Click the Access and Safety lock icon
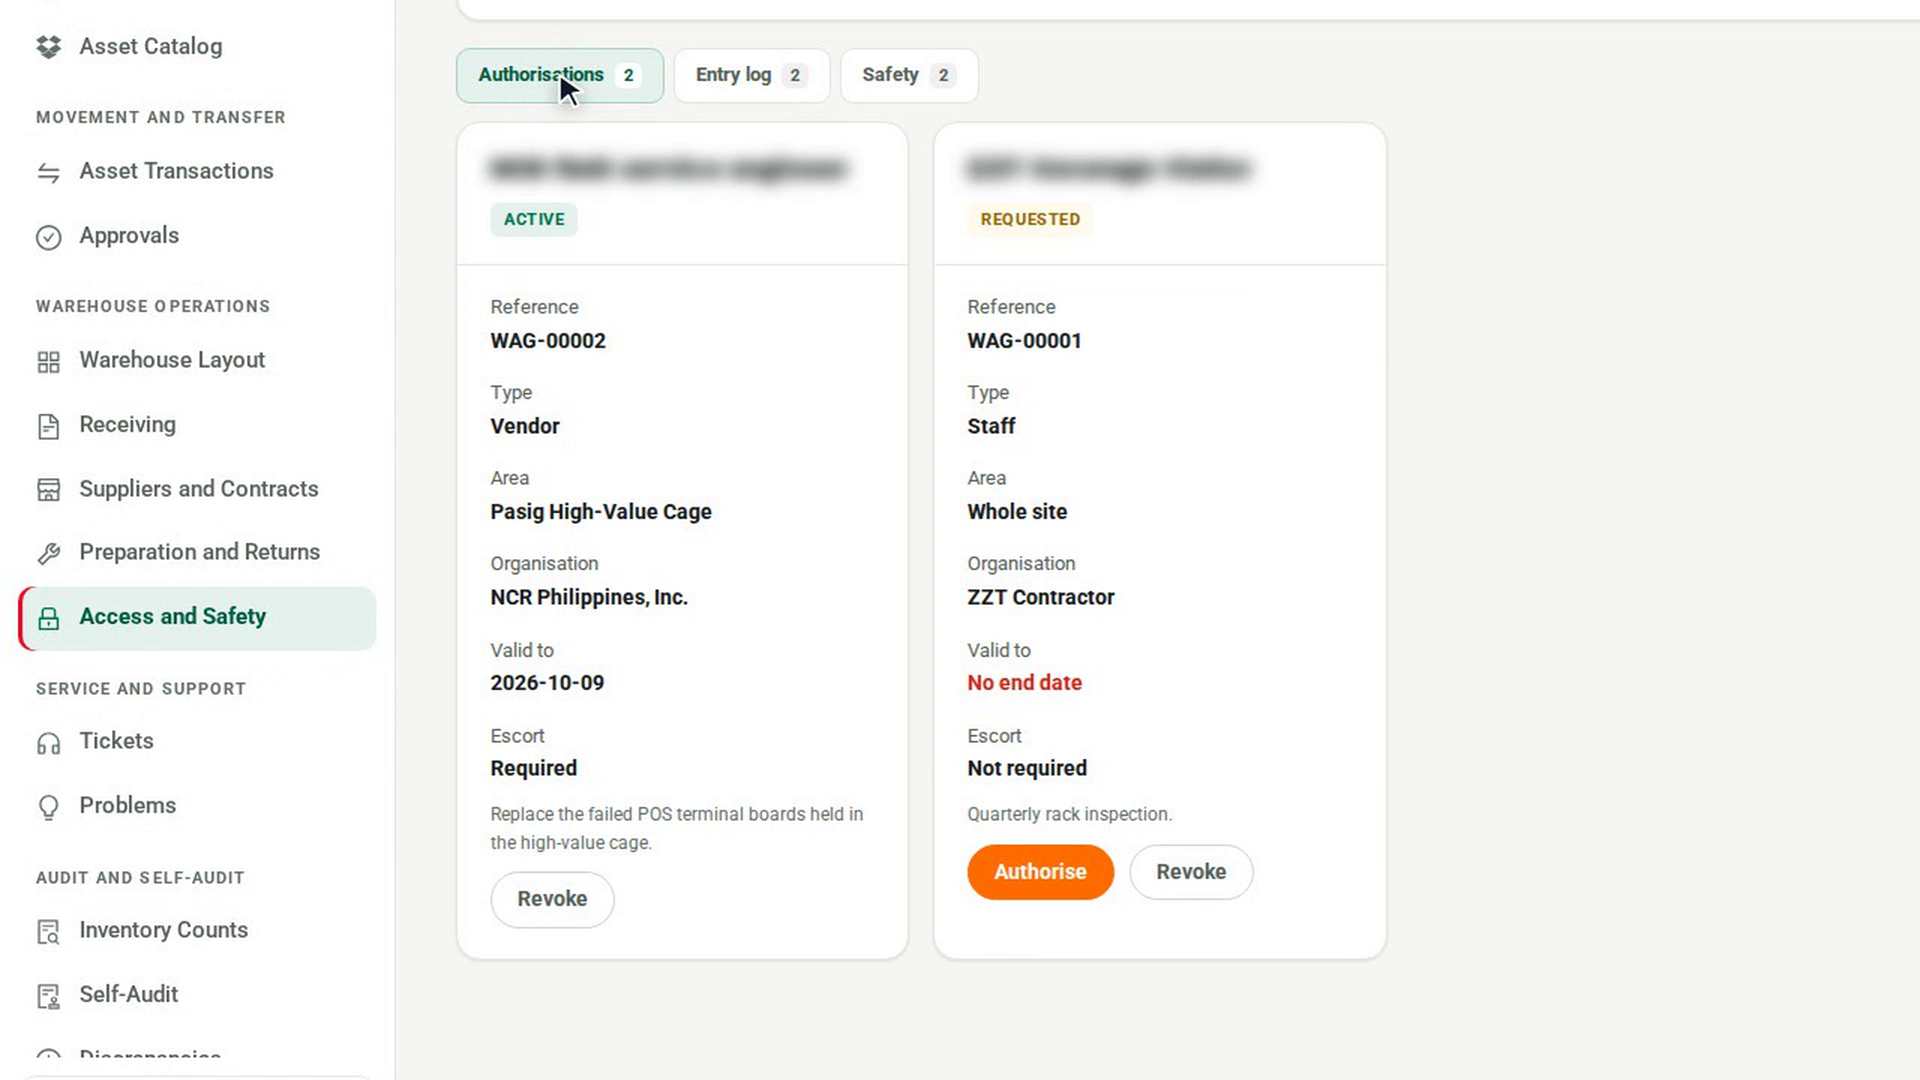Screen dimensions: 1920x1080 point(48,619)
